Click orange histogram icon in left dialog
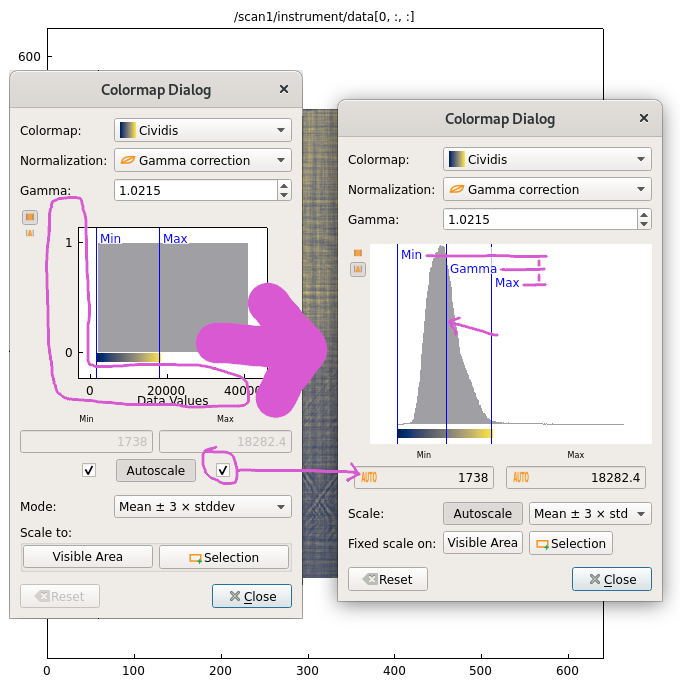Viewport: 680px width, 697px height. tap(30, 217)
